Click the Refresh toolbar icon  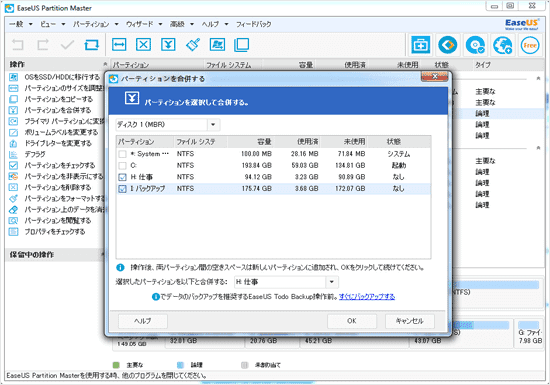(92, 45)
